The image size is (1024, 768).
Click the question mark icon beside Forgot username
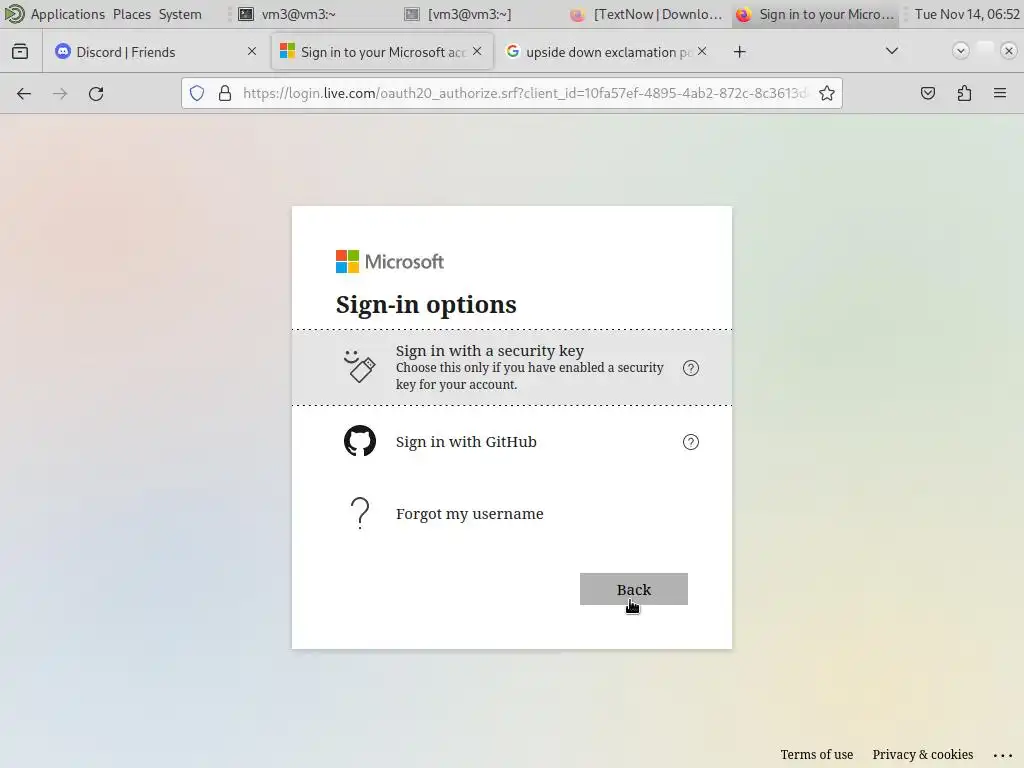click(x=360, y=513)
